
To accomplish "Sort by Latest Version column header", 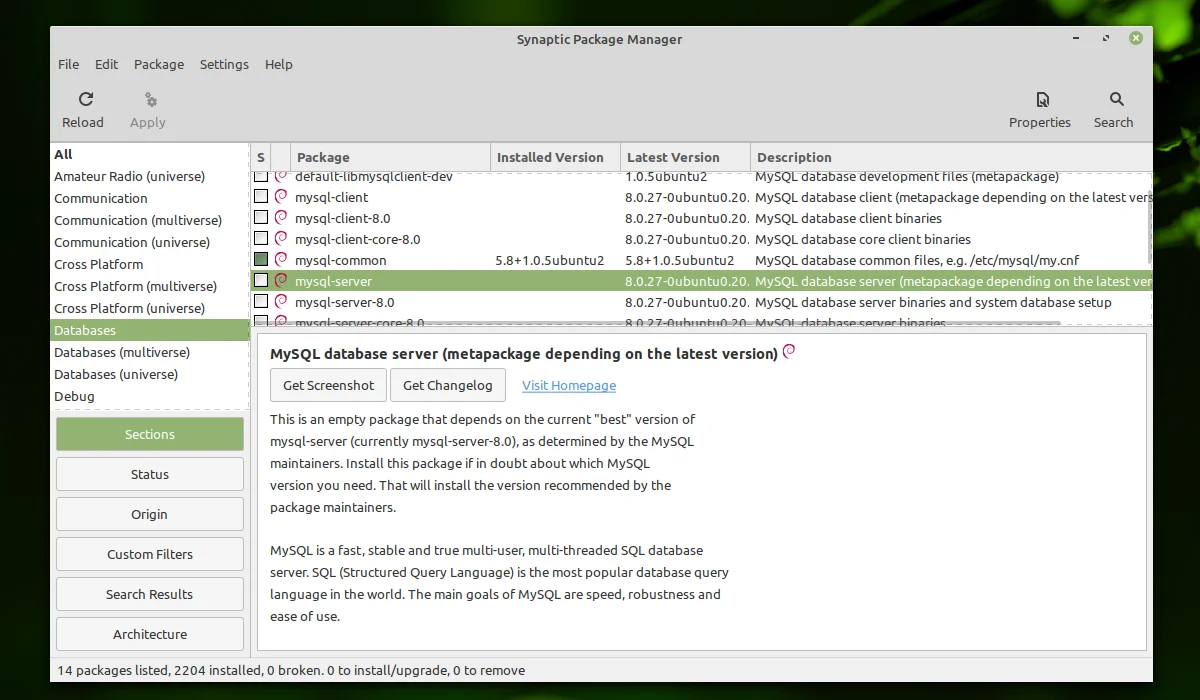I will pos(686,157).
